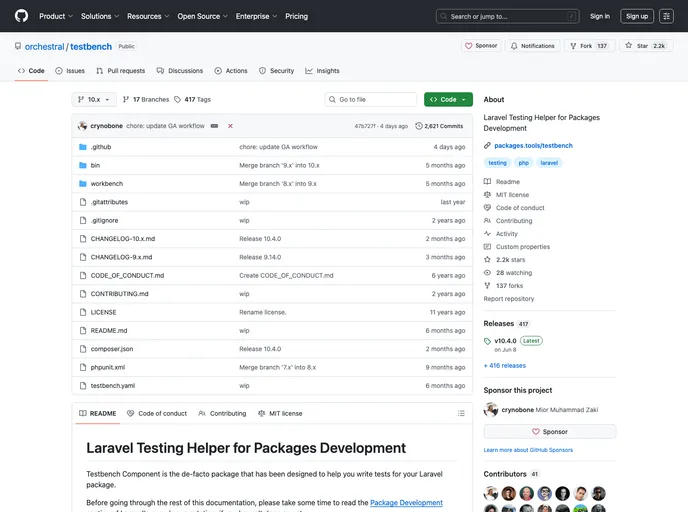Open the README outline list icon

[461, 413]
